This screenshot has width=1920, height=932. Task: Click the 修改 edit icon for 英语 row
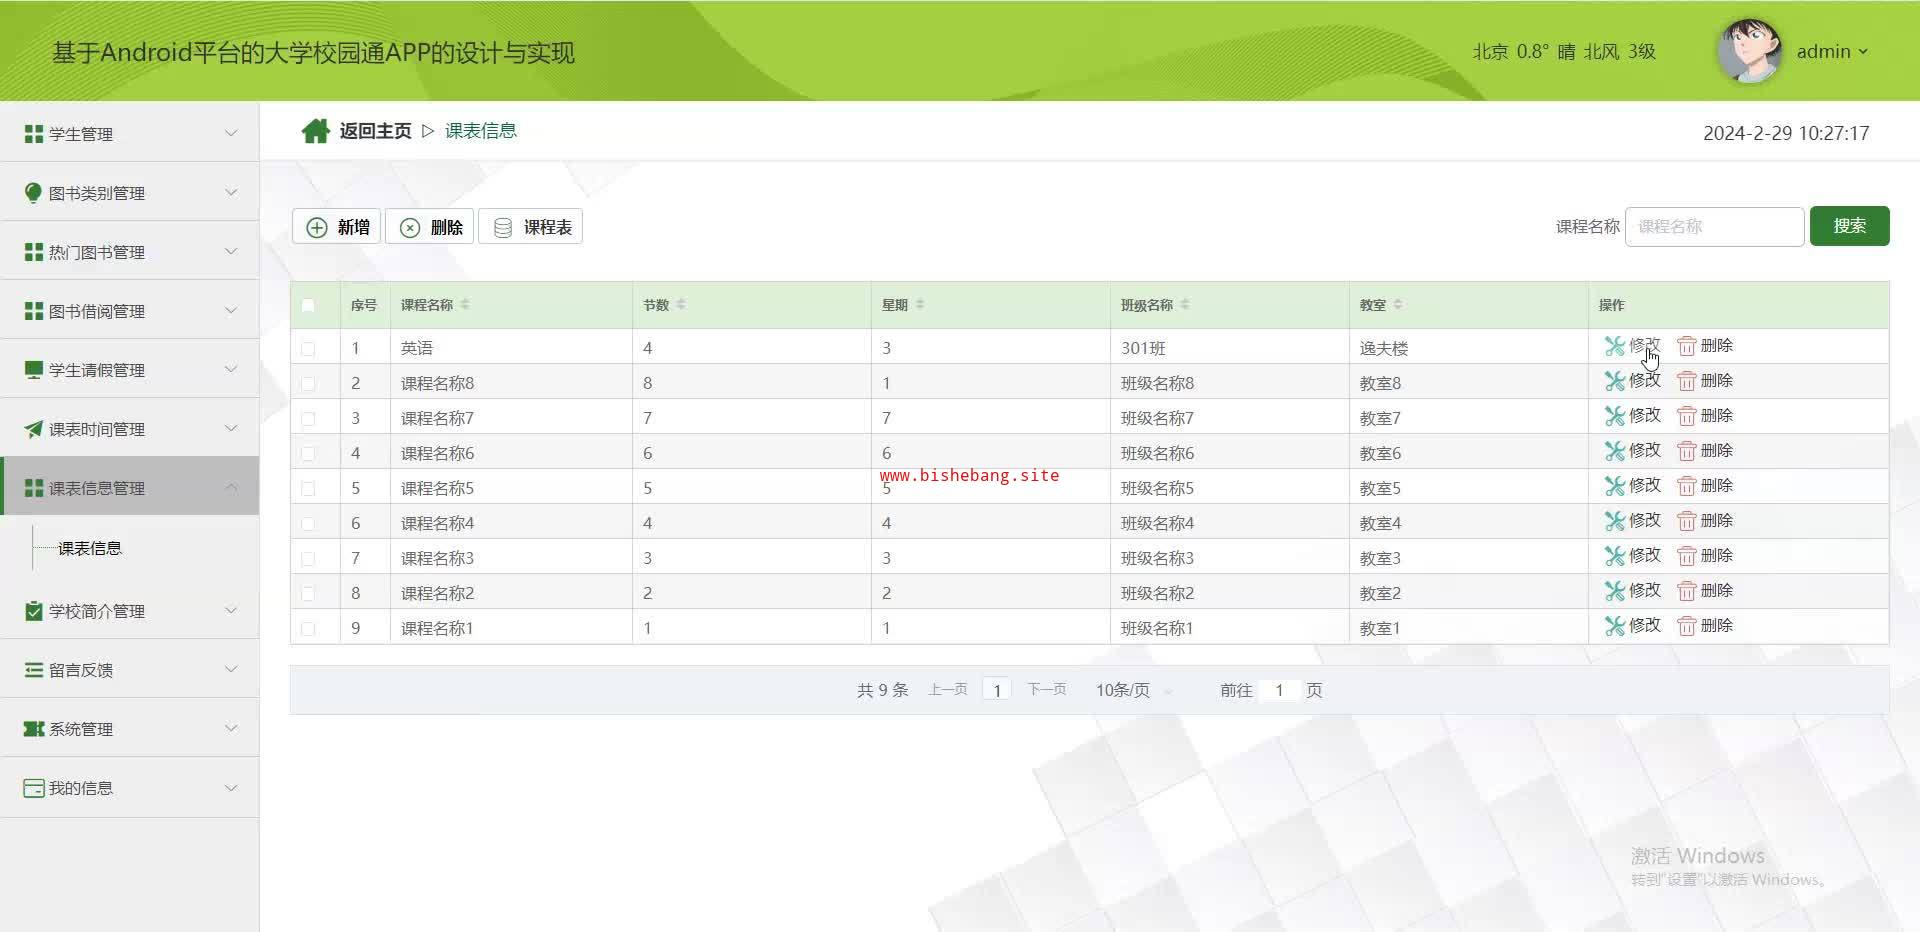coord(1614,346)
